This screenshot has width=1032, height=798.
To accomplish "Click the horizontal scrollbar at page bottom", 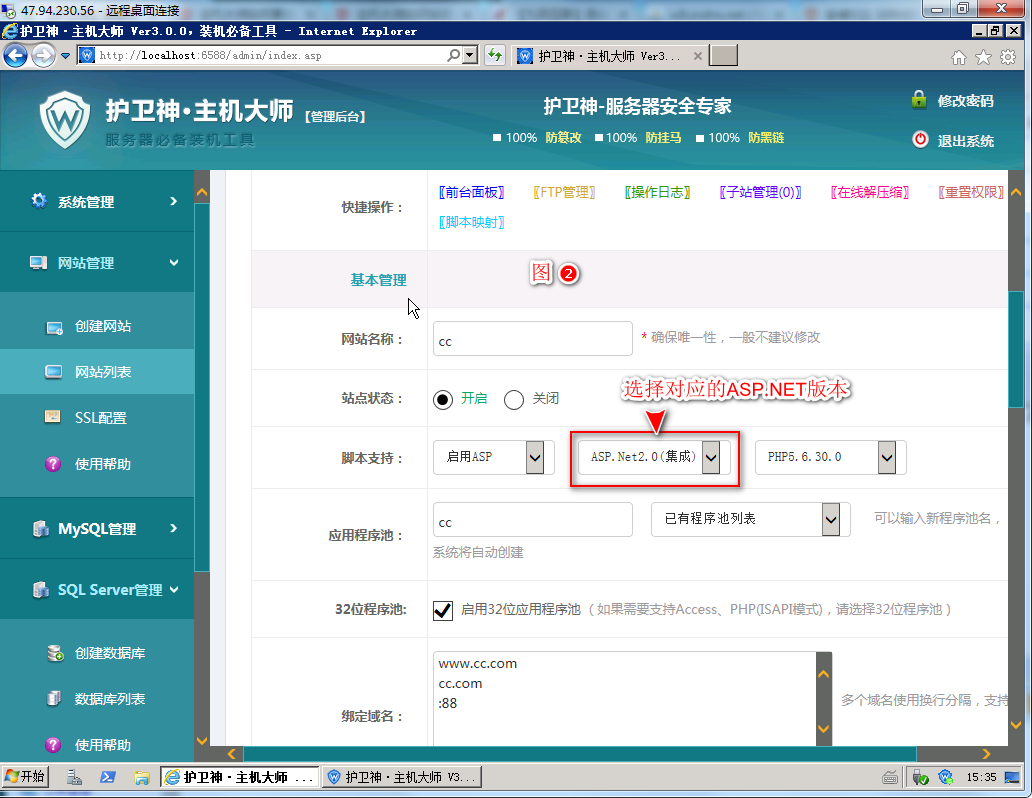I will [580, 754].
